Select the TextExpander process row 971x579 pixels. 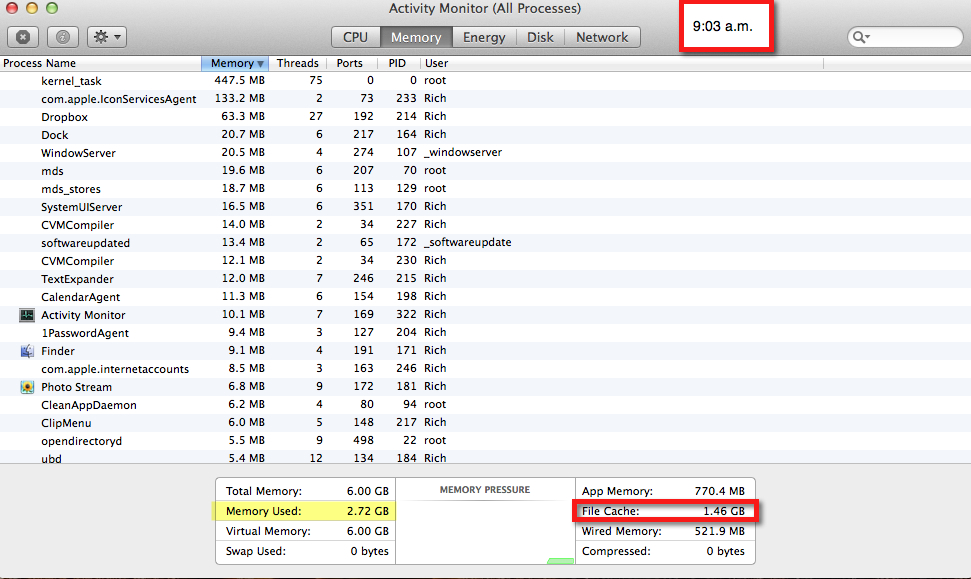click(486, 278)
